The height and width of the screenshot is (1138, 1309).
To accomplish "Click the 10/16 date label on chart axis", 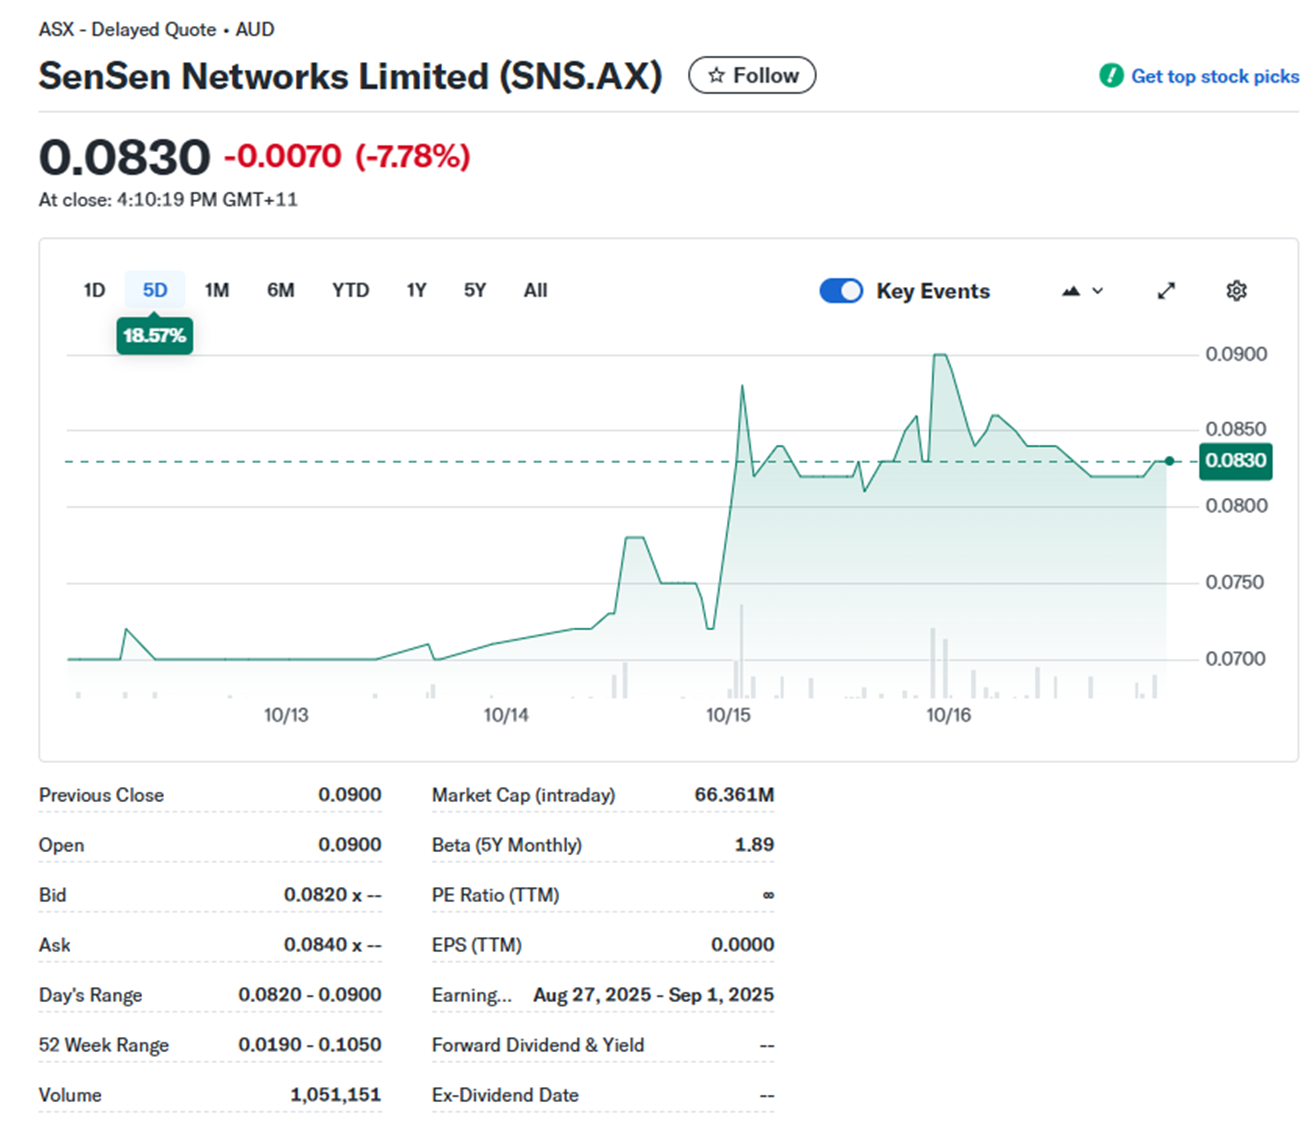I will (x=948, y=715).
